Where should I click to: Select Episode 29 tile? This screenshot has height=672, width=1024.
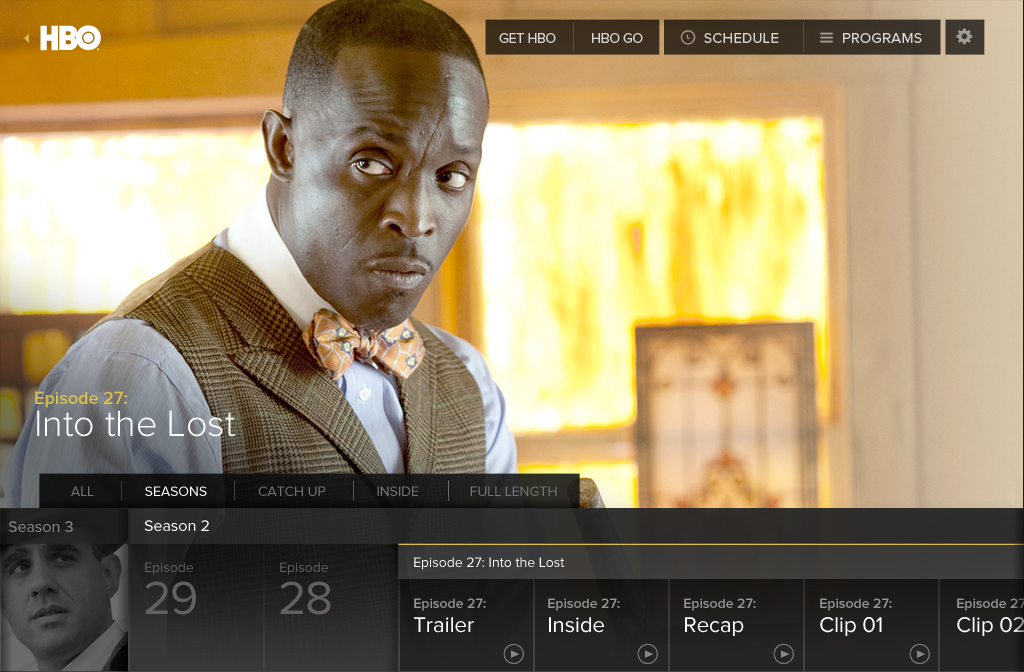[x=197, y=608]
